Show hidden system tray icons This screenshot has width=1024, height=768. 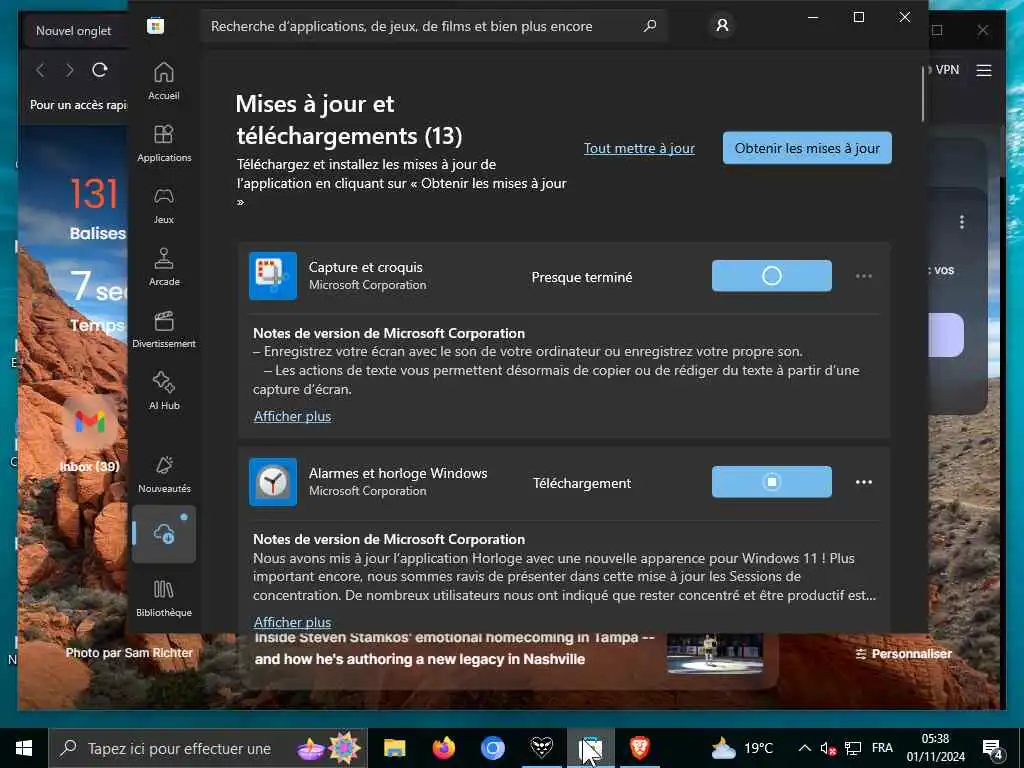click(805, 748)
